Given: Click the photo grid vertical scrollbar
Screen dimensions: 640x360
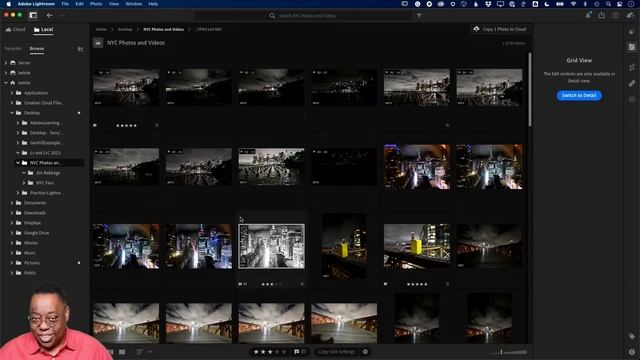Looking at the screenshot, I should point(530,89).
